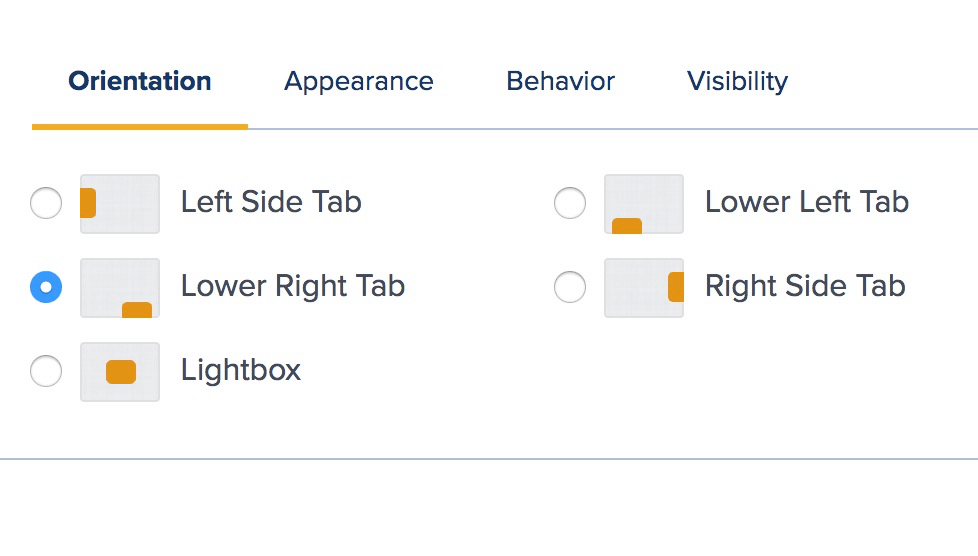Click the Left Side Tab preview icon
Viewport: 978px width, 556px height.
(120, 203)
